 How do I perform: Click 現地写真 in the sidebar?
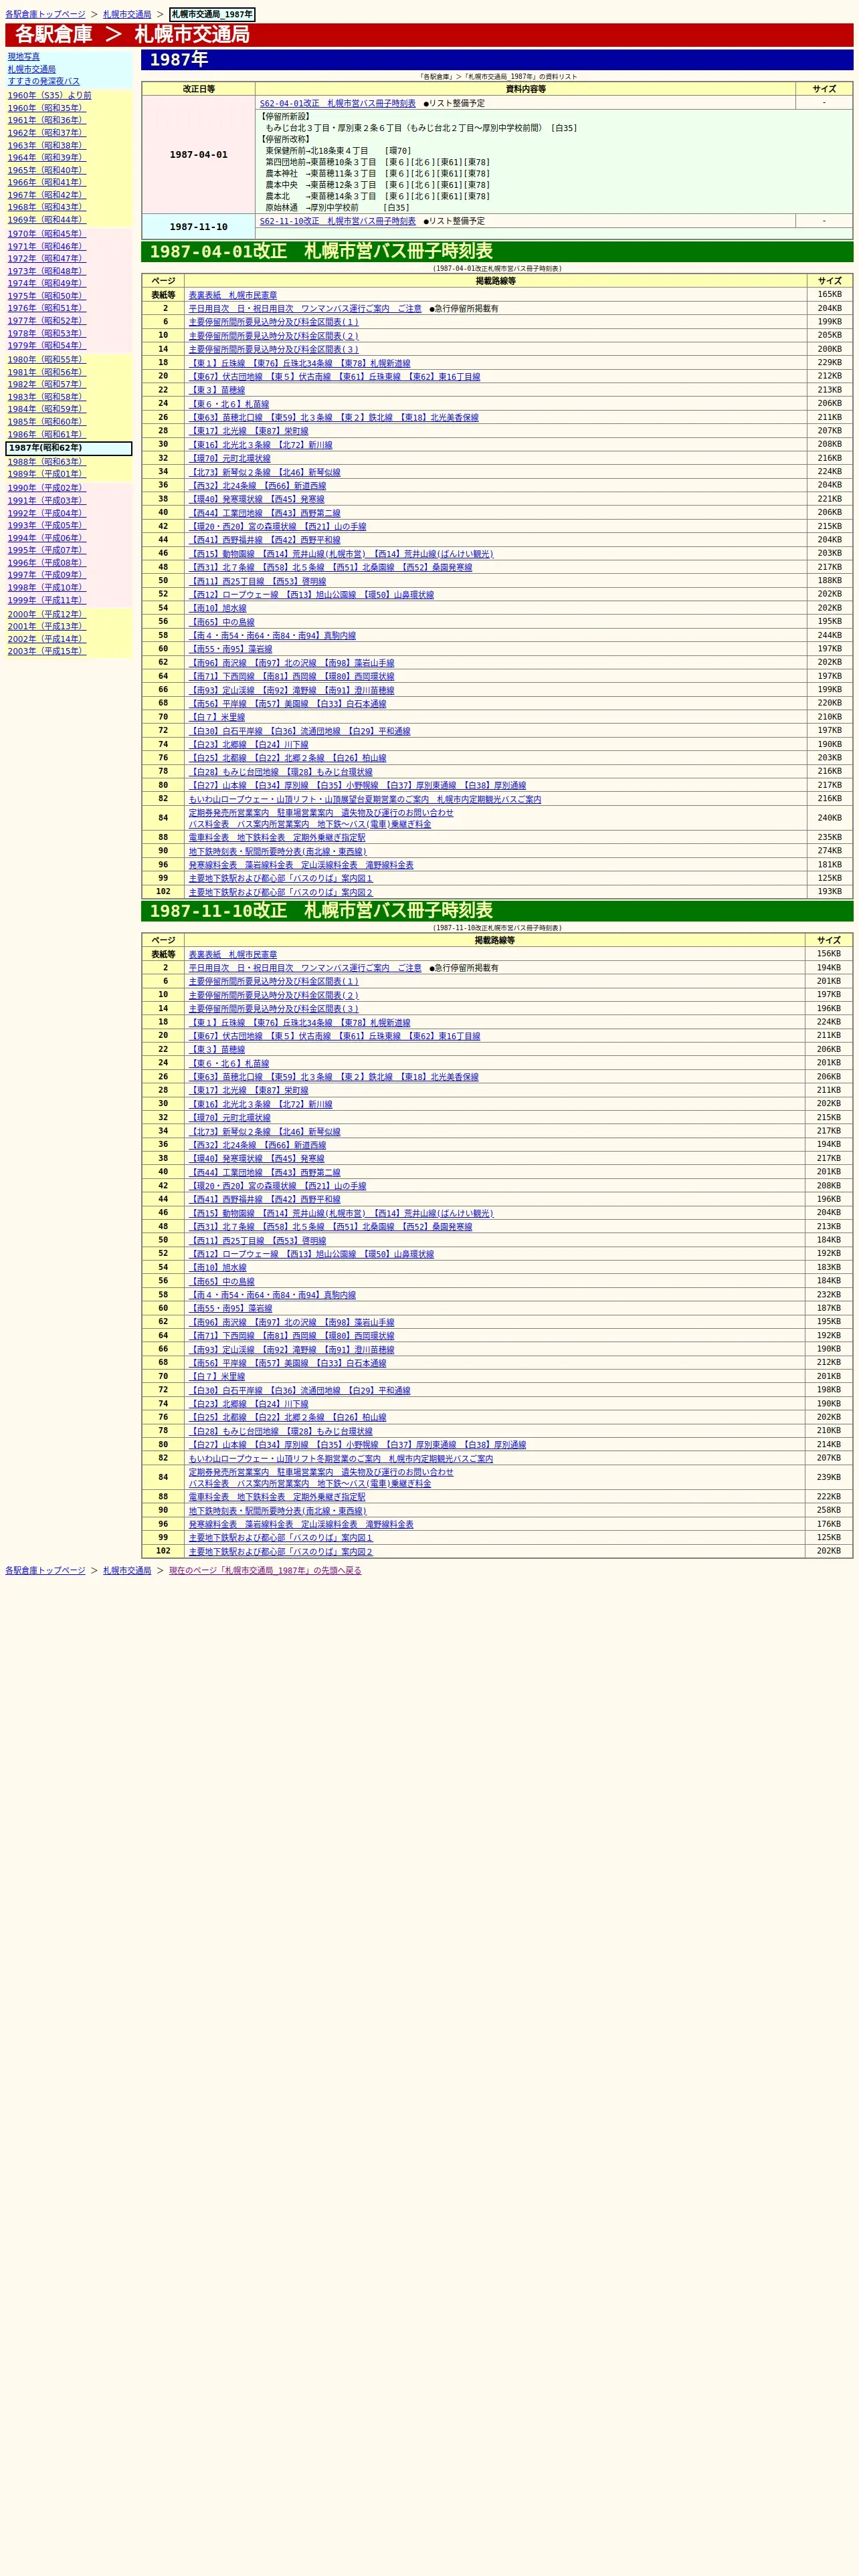[24, 57]
